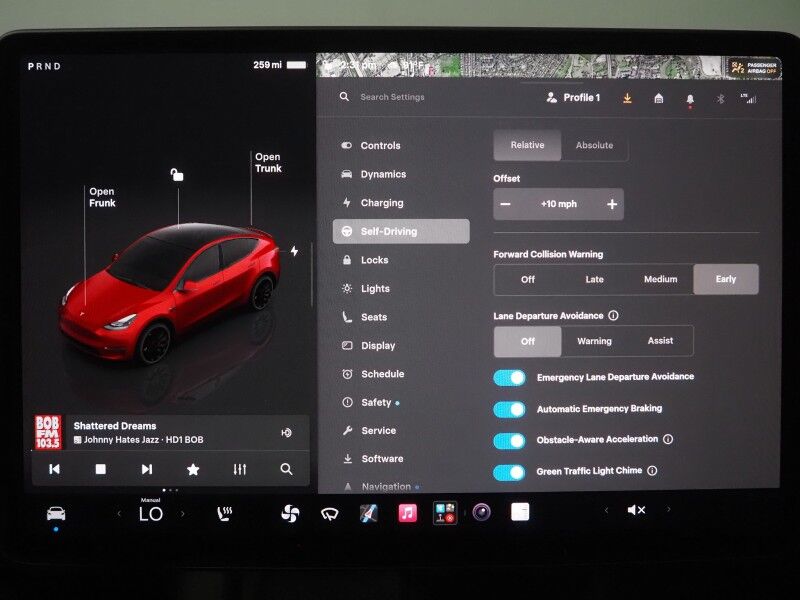Set Forward Collision Warning to Late

[x=594, y=280]
